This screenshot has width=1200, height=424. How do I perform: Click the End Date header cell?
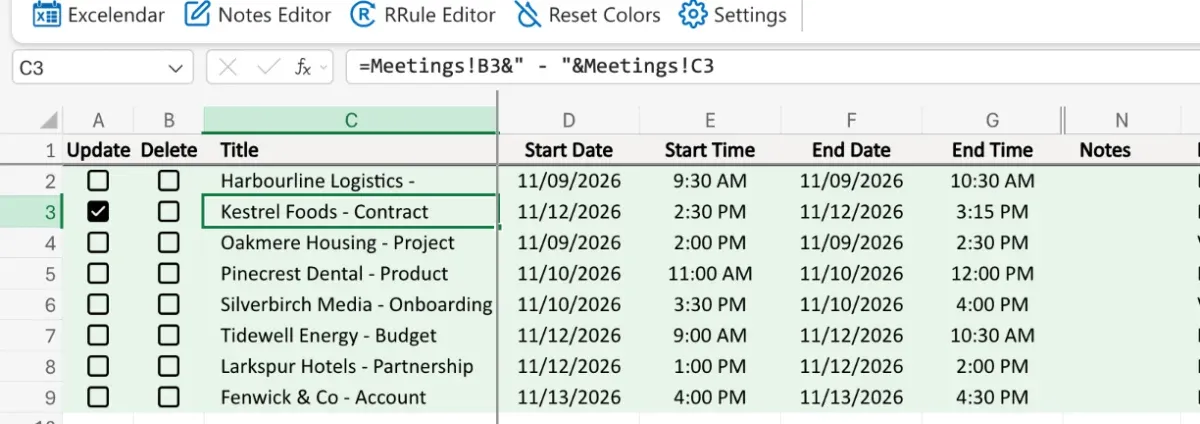click(x=851, y=150)
